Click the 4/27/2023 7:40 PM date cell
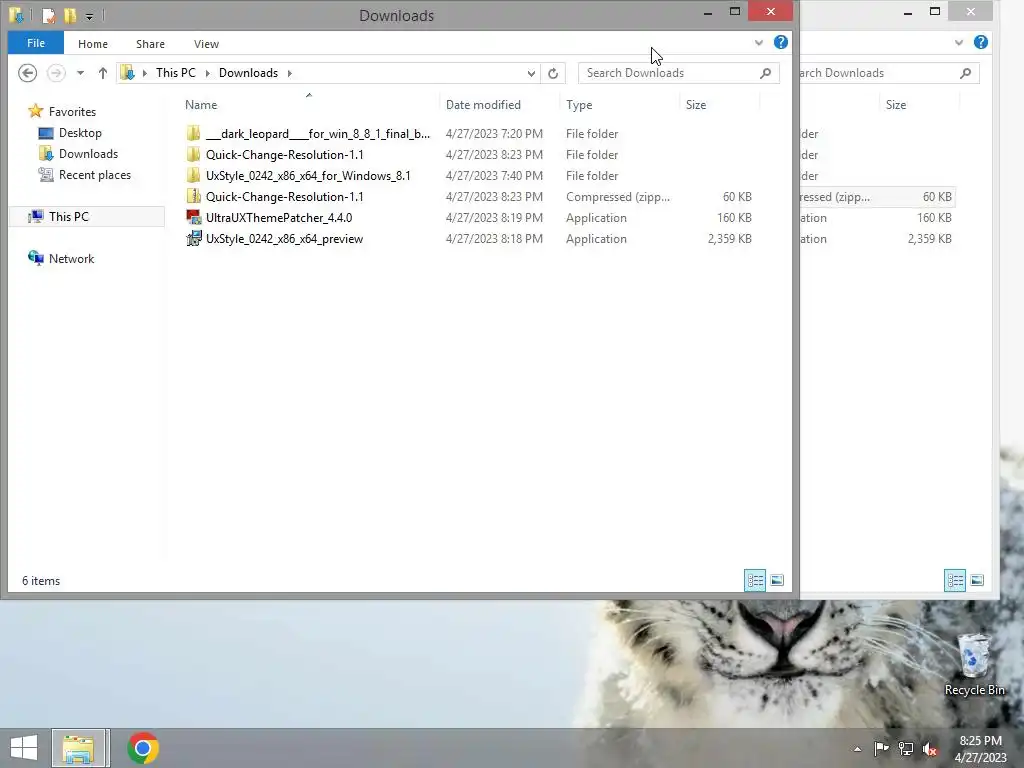Viewport: 1024px width, 768px height. pyautogui.click(x=494, y=176)
